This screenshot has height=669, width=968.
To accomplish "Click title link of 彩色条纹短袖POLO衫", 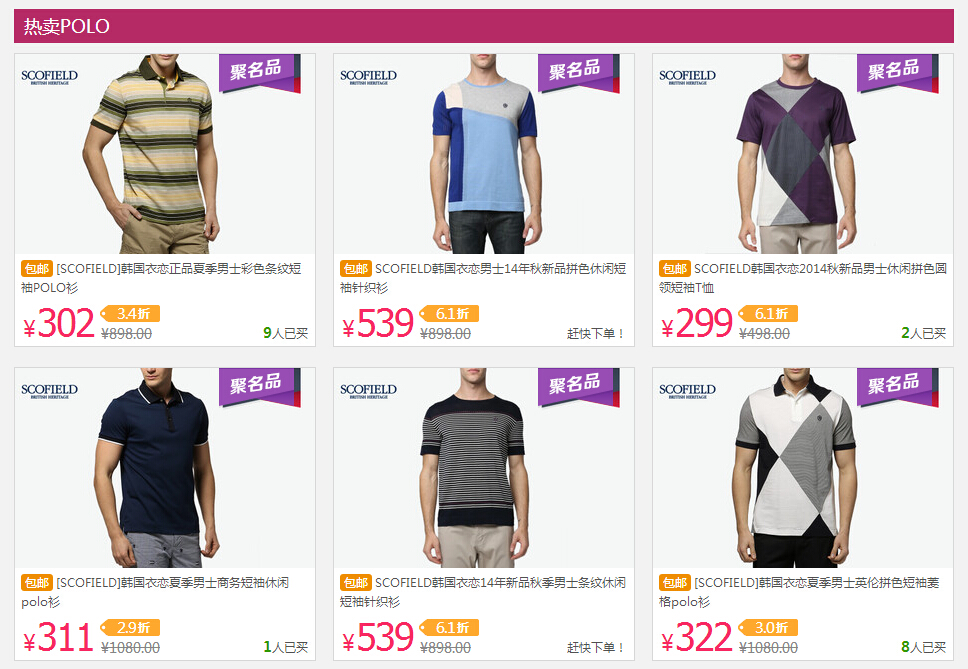I will [161, 278].
